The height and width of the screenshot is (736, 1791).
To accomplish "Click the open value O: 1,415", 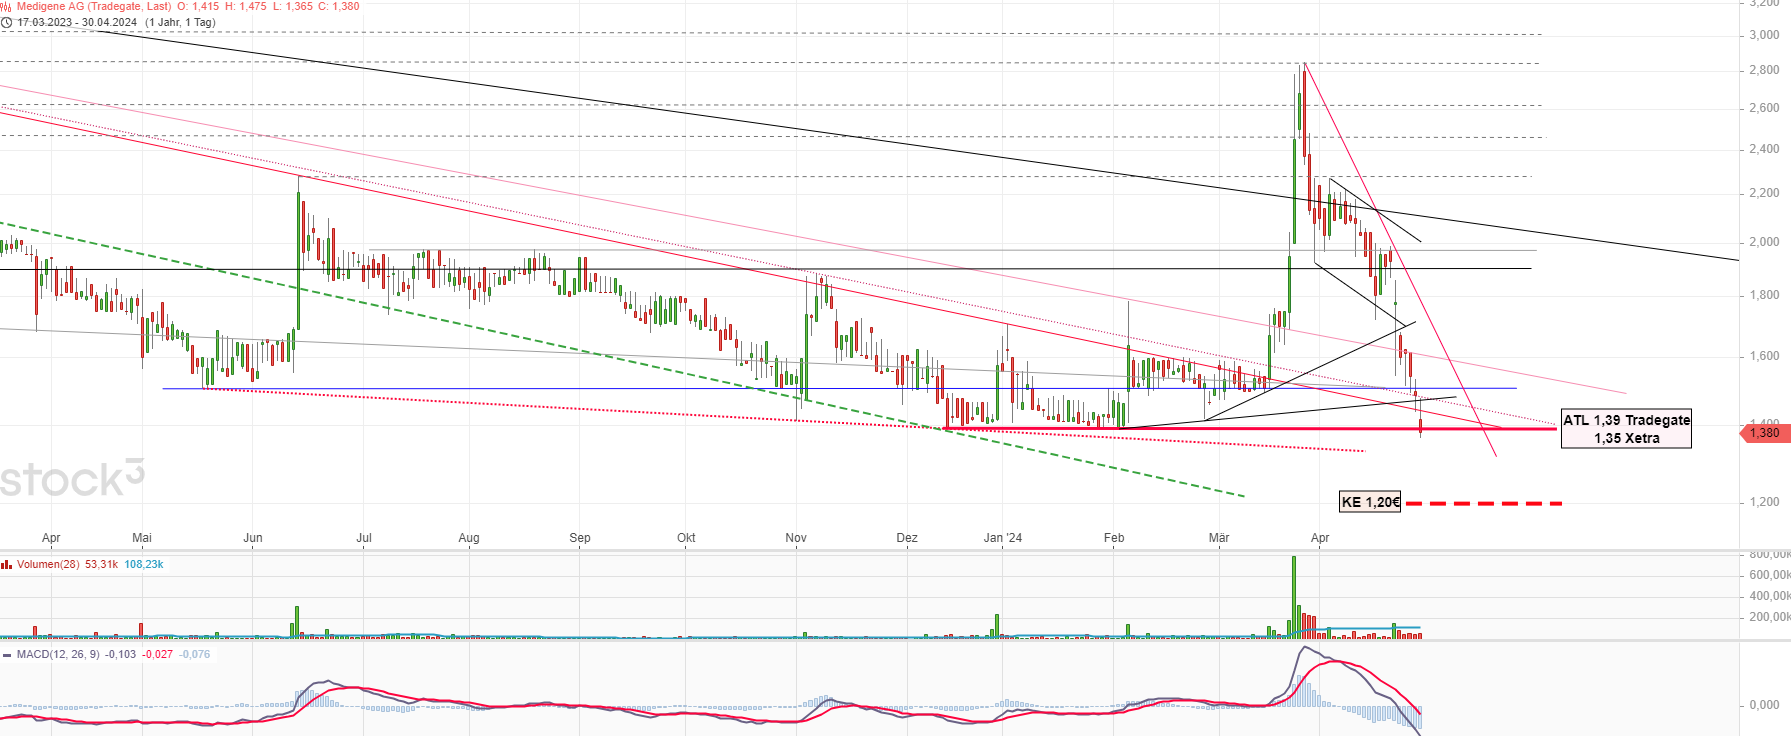I will [198, 6].
